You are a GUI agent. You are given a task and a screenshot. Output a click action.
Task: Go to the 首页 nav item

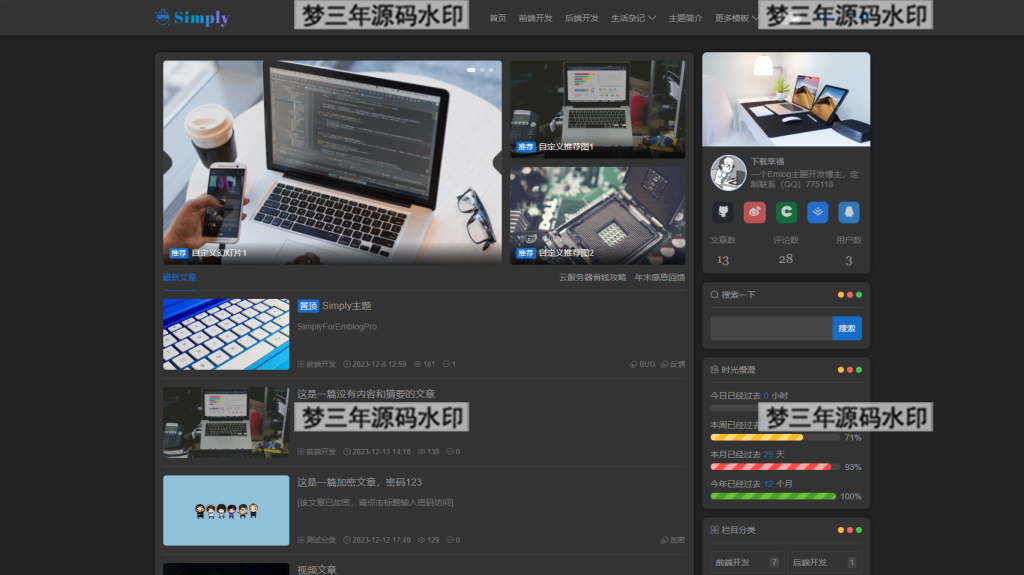click(x=498, y=18)
